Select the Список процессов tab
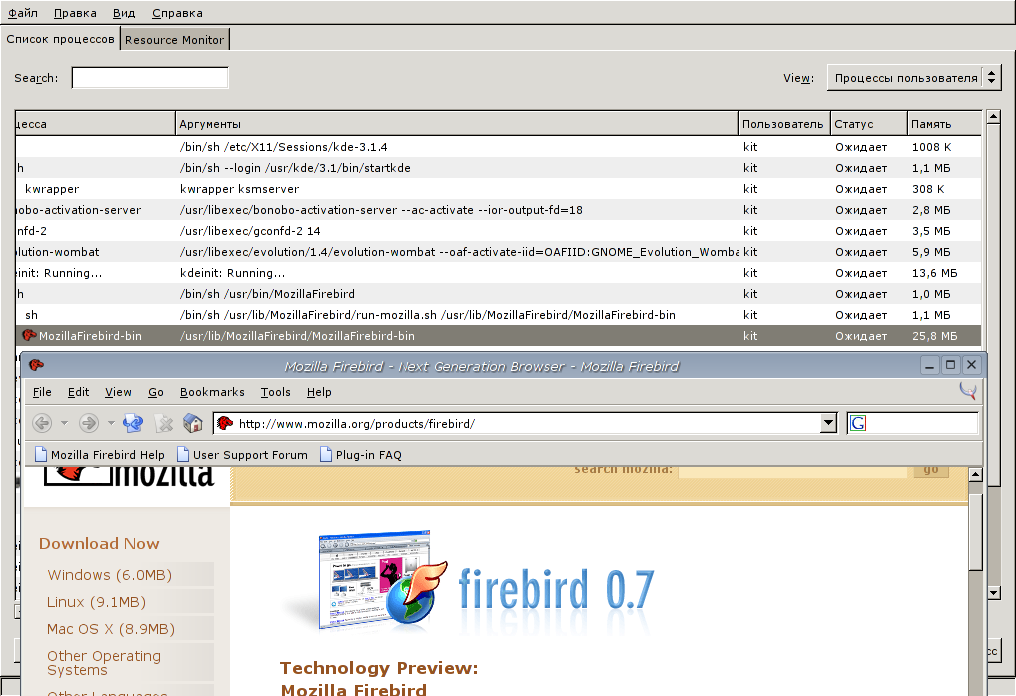The width and height of the screenshot is (1016, 696). (60, 39)
